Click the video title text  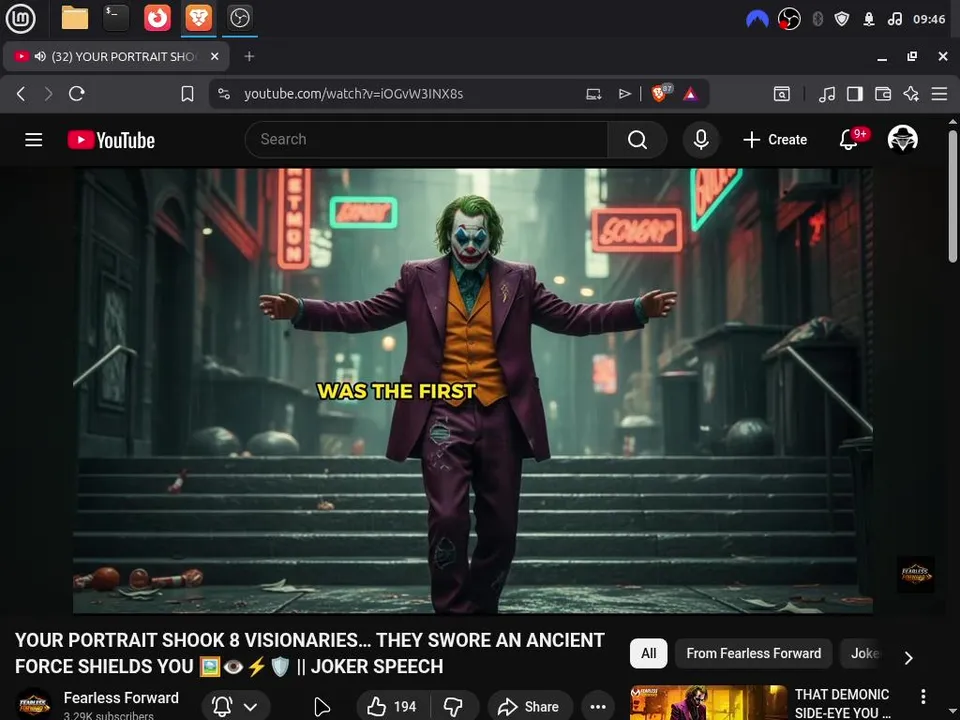point(309,653)
